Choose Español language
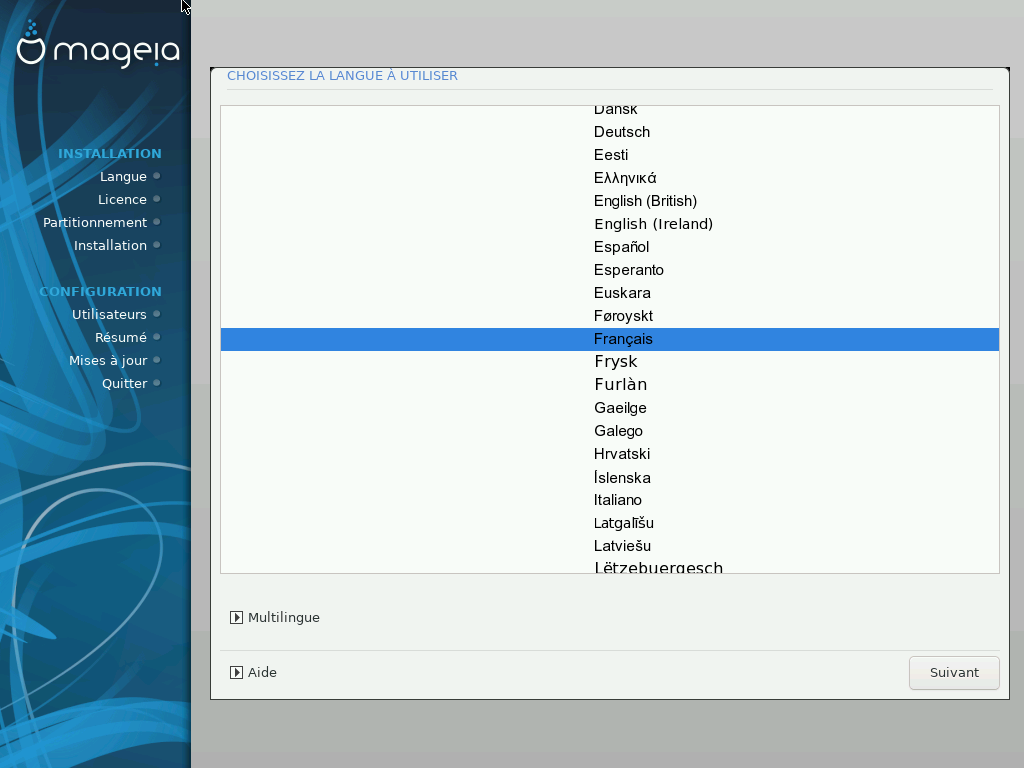This screenshot has width=1024, height=768. point(610,247)
